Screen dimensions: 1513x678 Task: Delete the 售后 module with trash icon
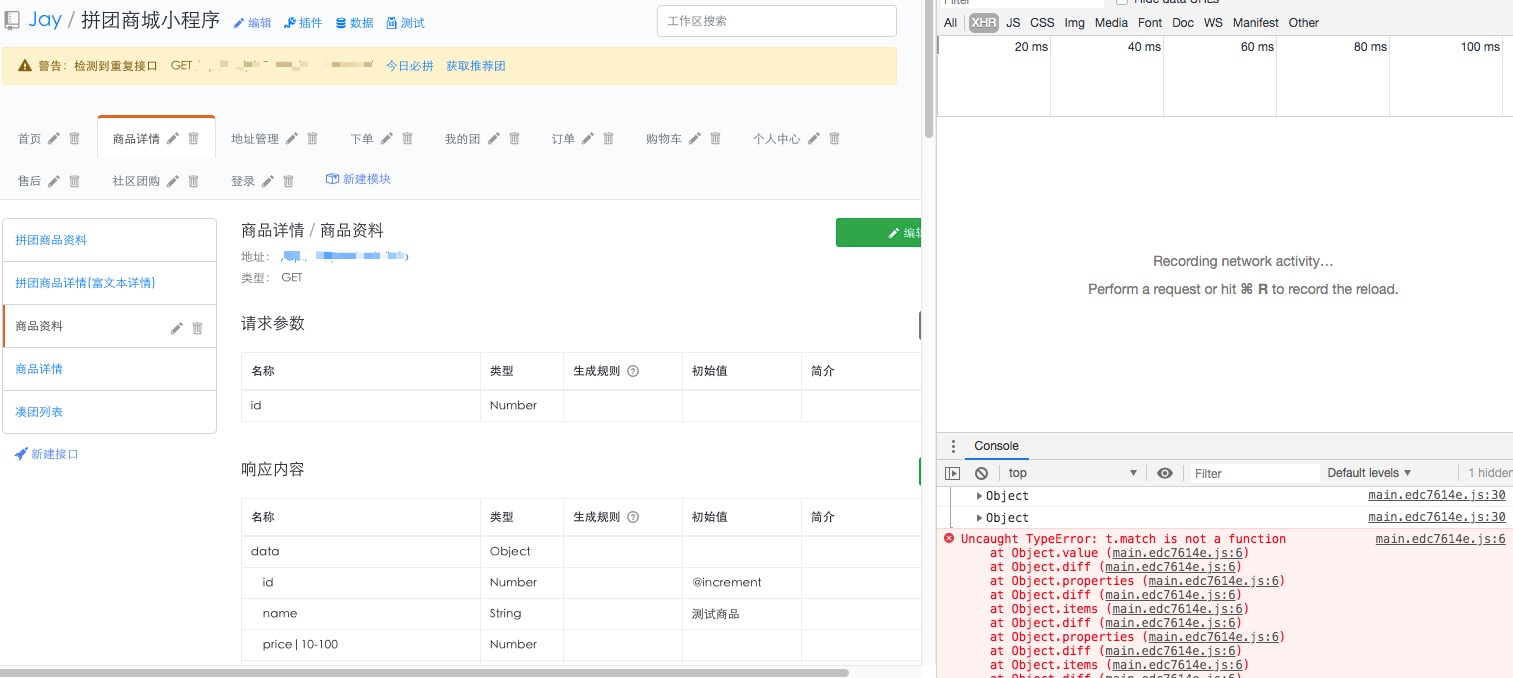(x=74, y=181)
